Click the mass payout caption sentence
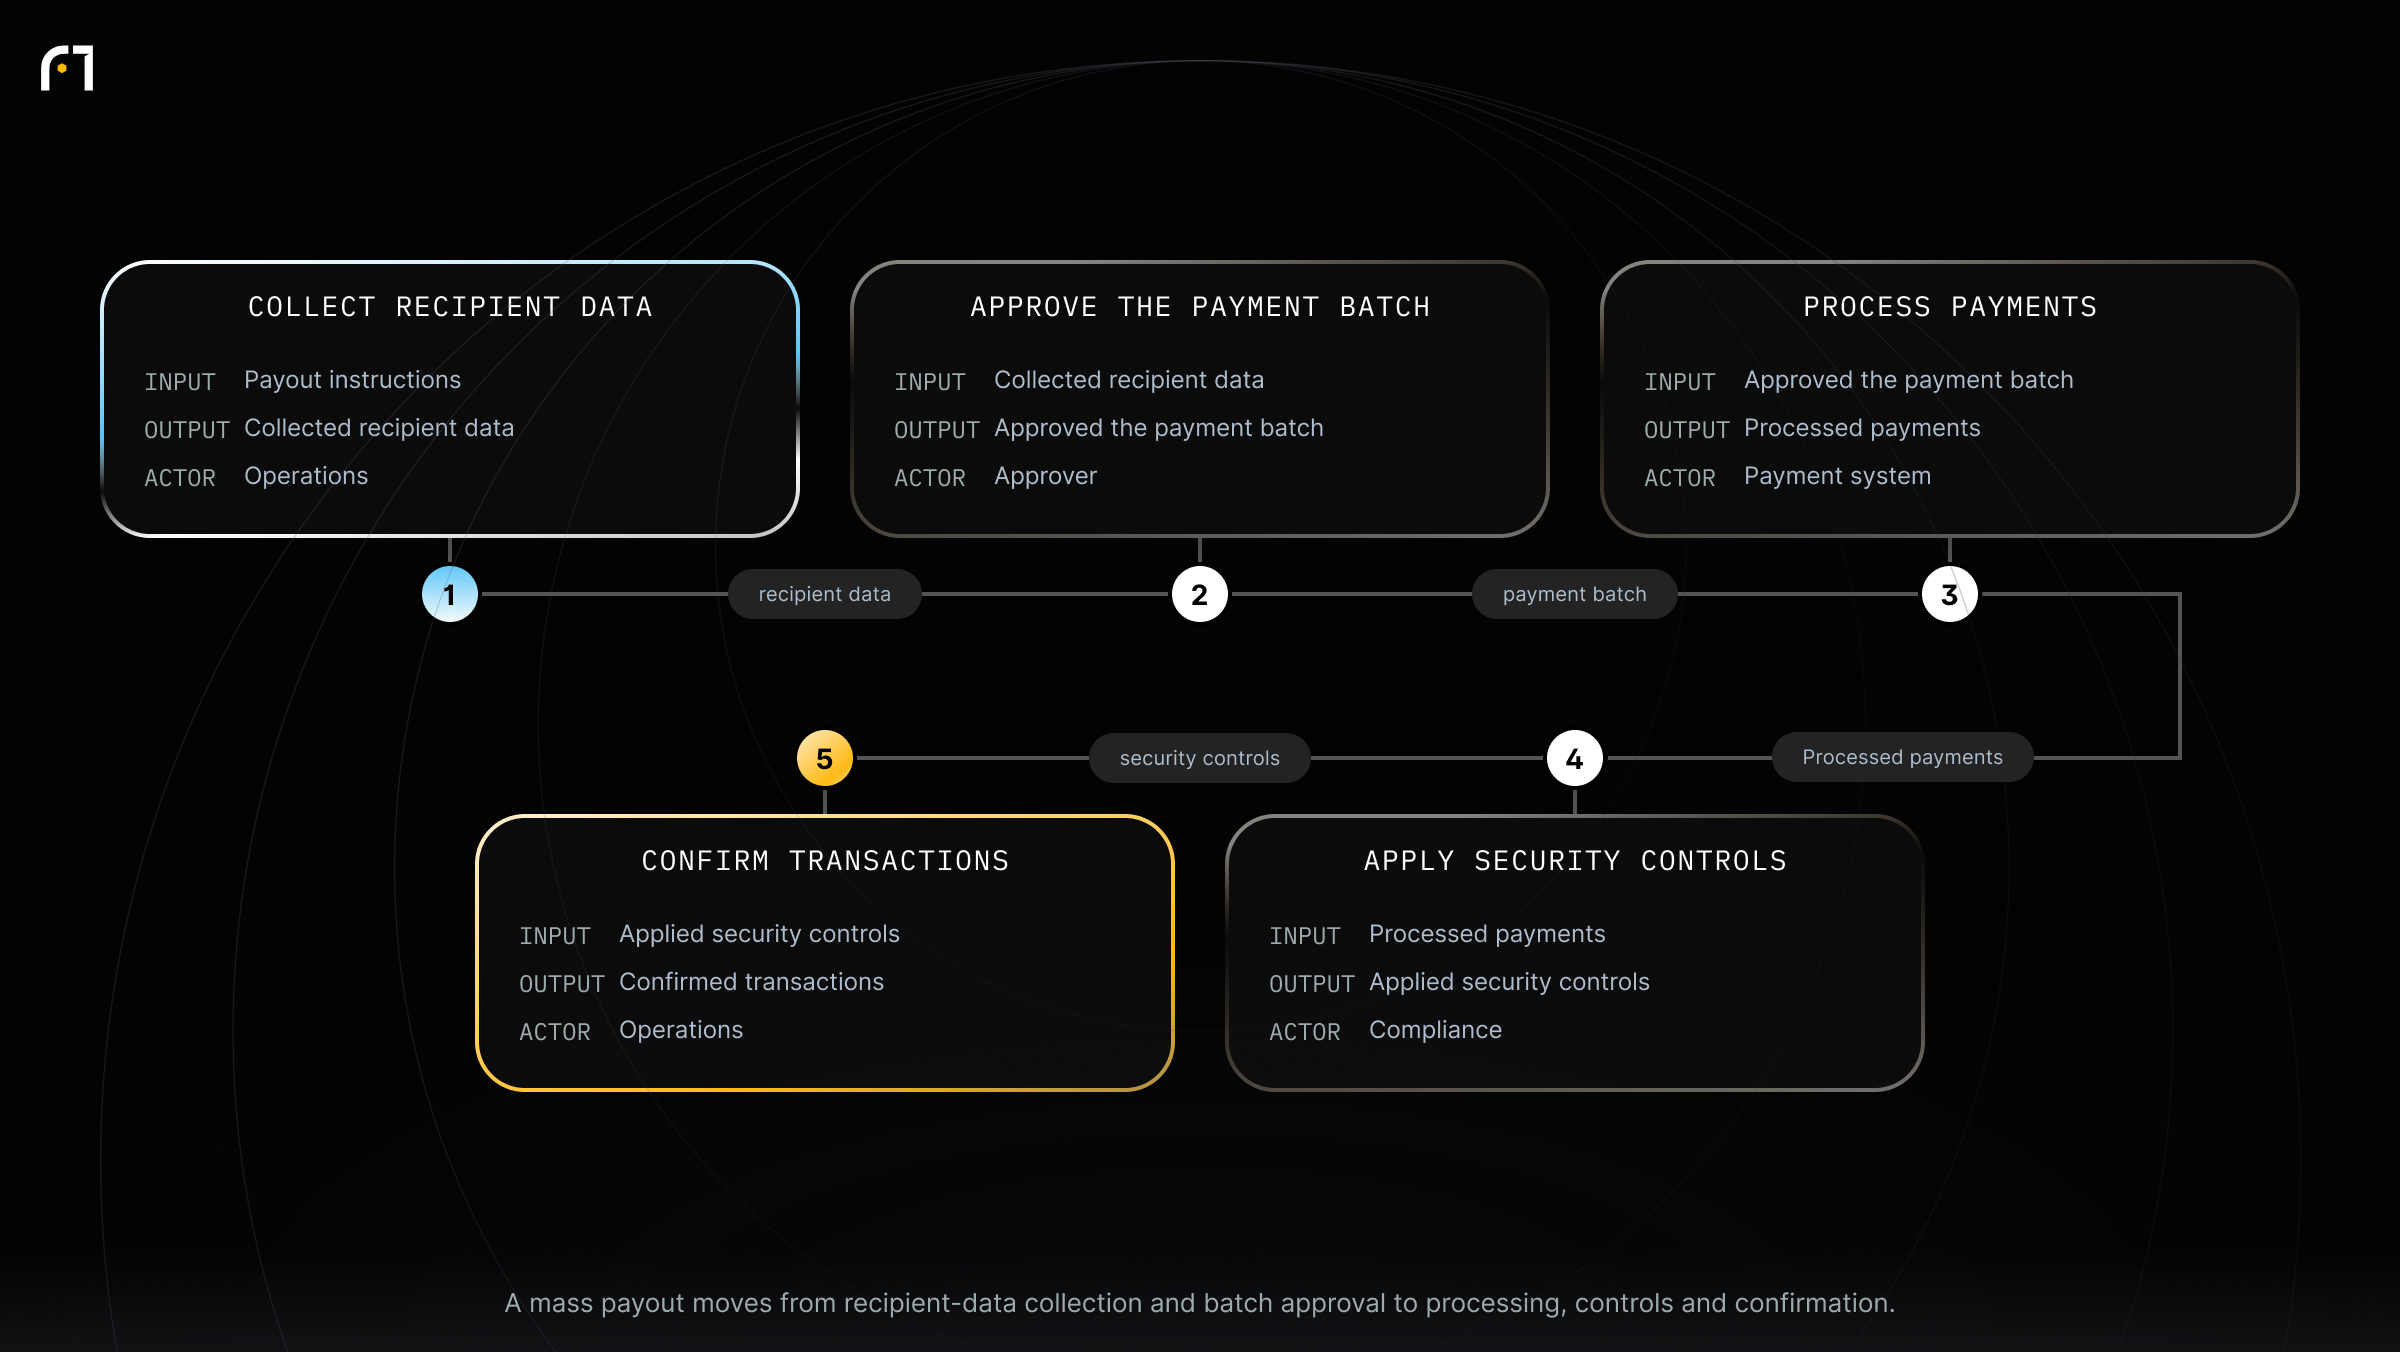This screenshot has width=2400, height=1352. pyautogui.click(x=1200, y=1303)
